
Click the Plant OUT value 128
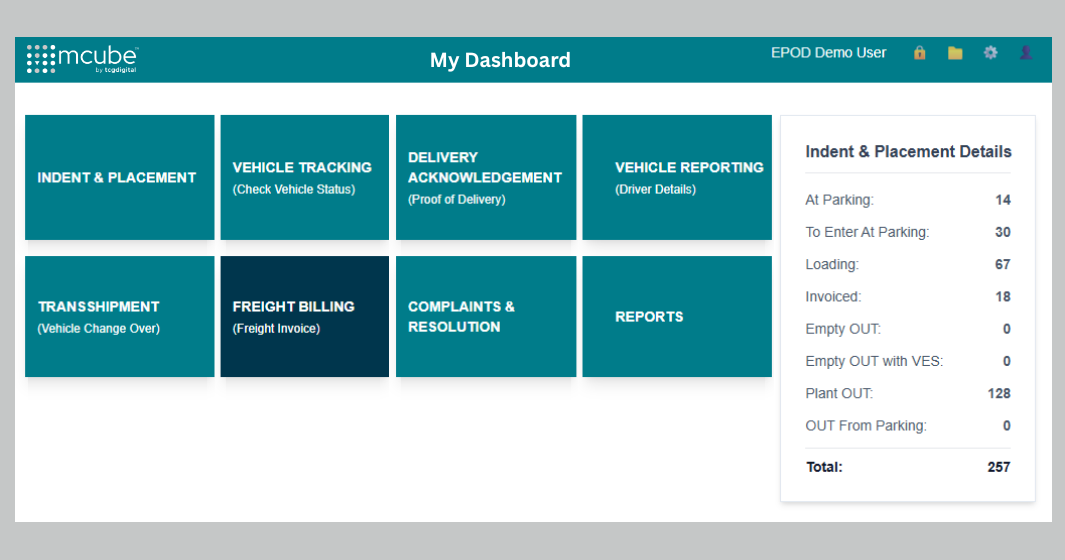[x=999, y=393]
